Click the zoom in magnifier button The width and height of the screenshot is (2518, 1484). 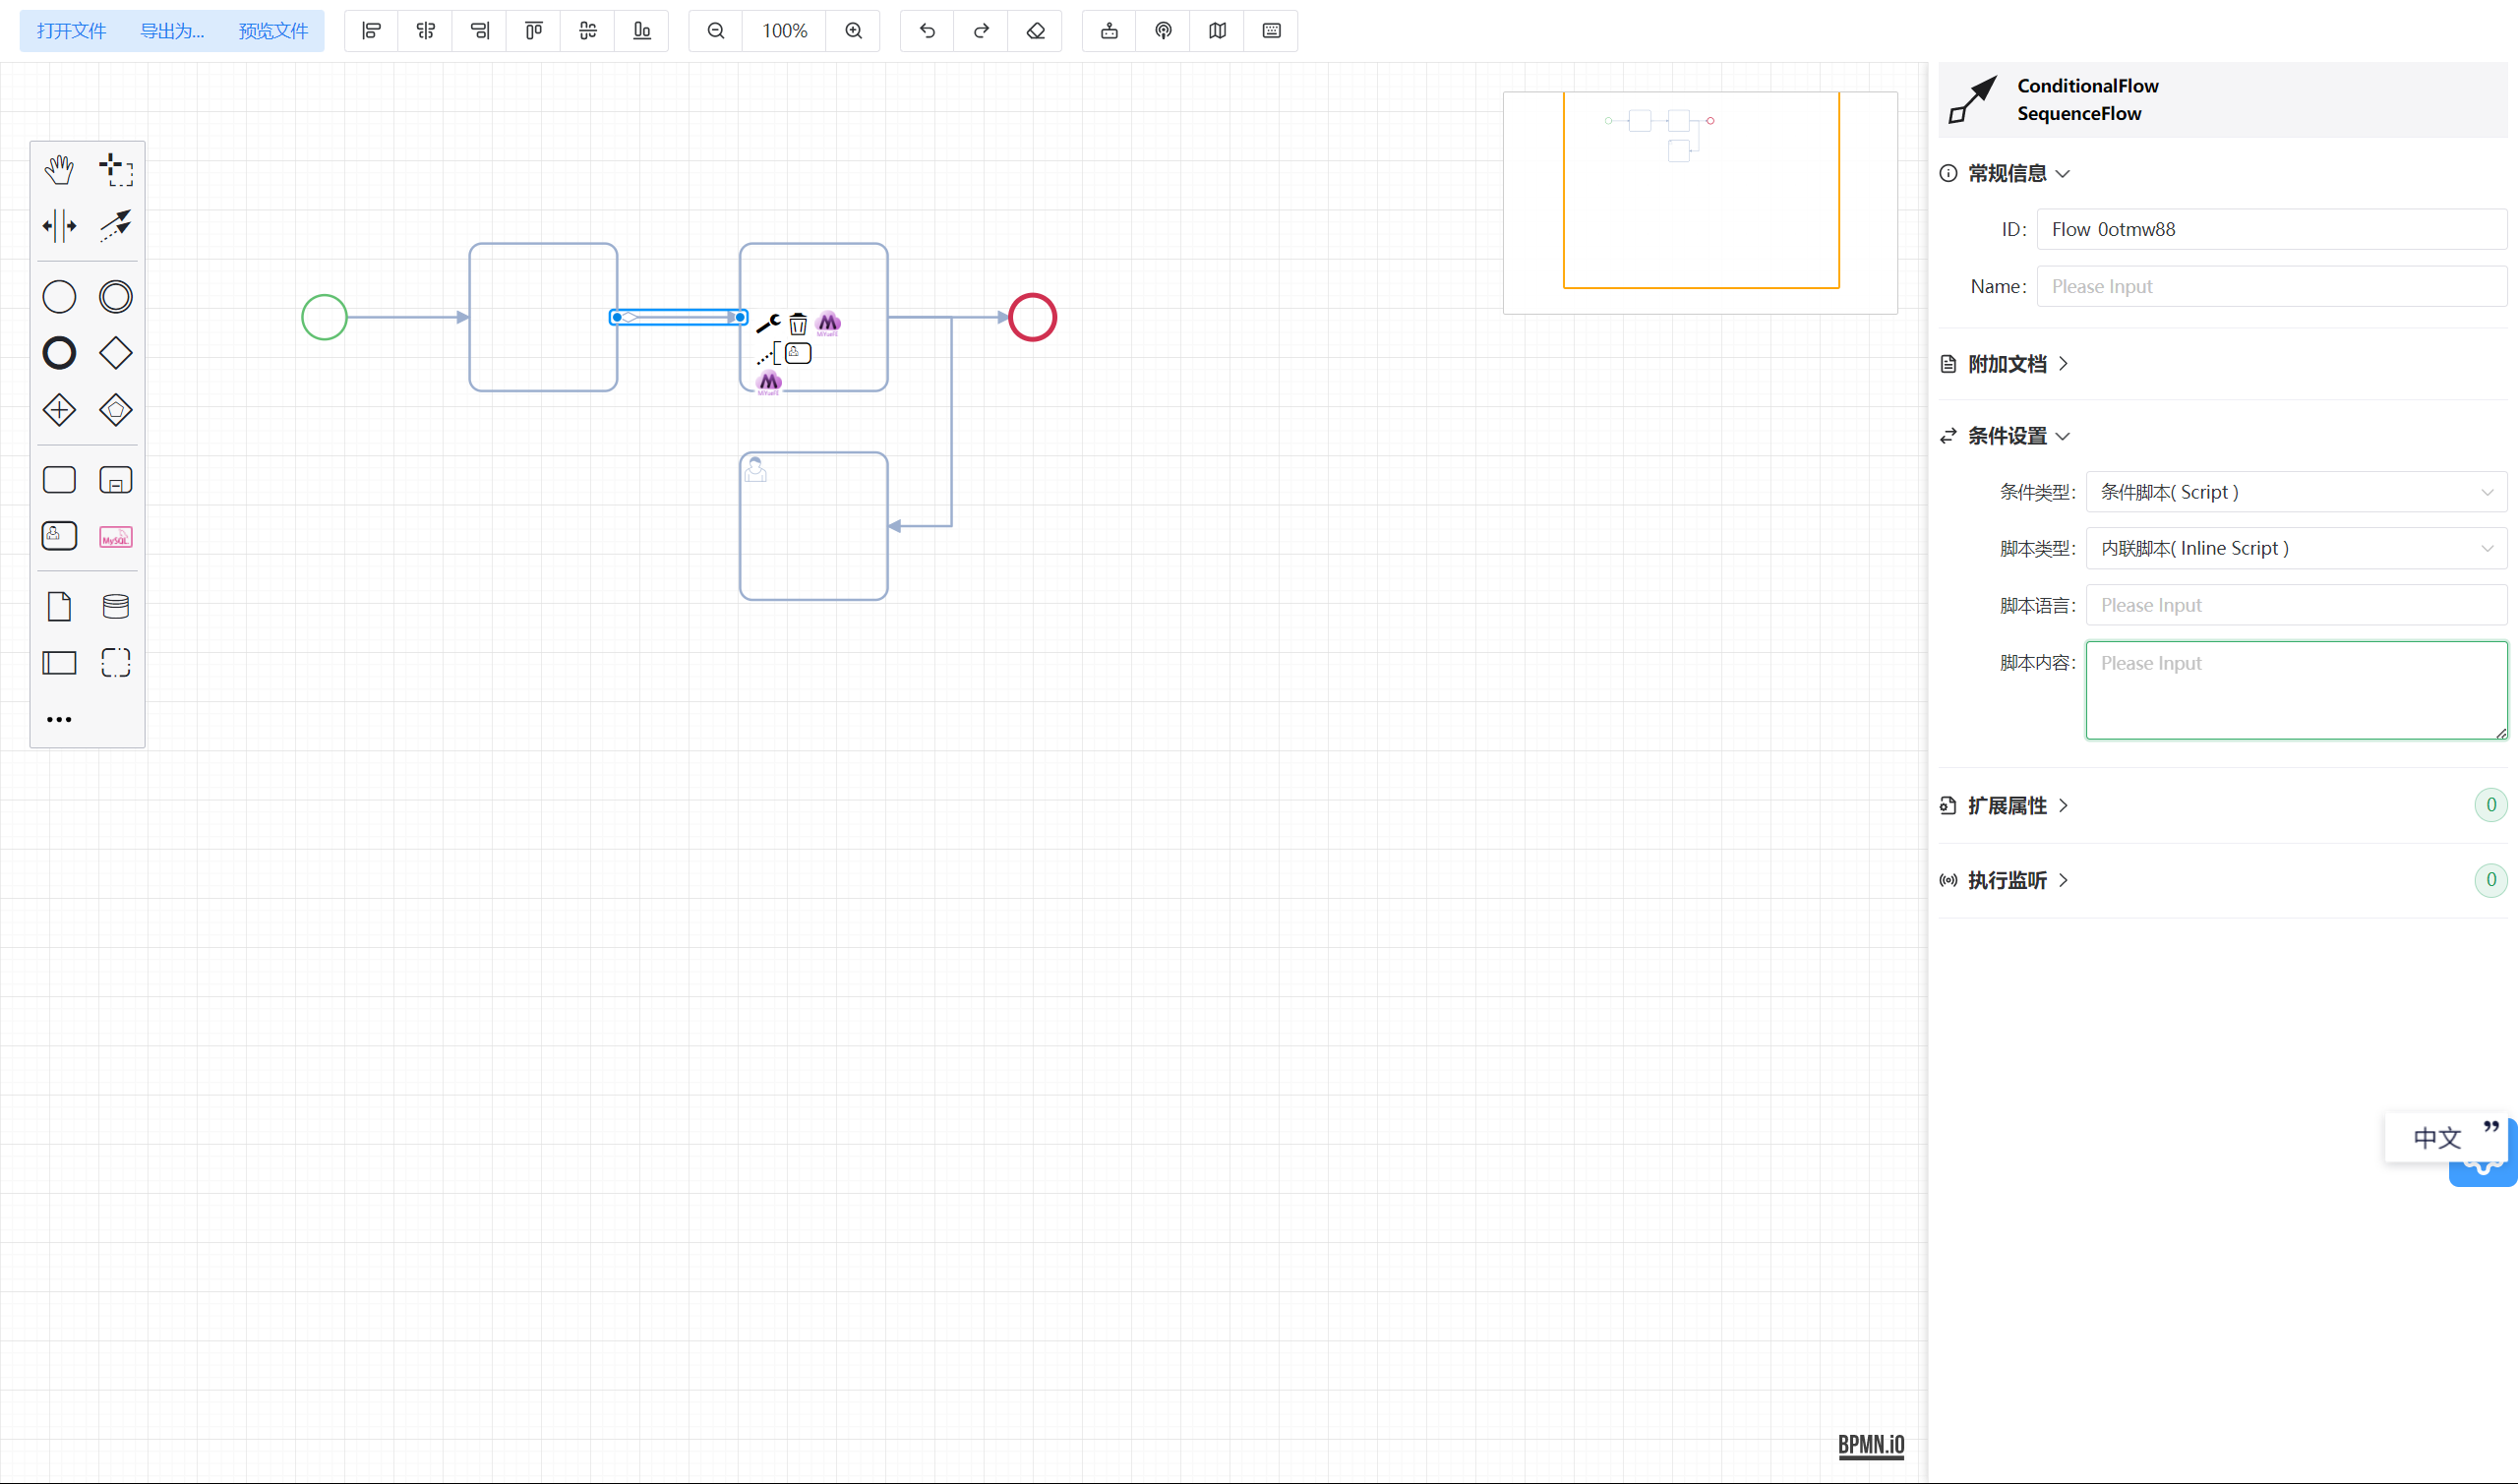coord(853,31)
